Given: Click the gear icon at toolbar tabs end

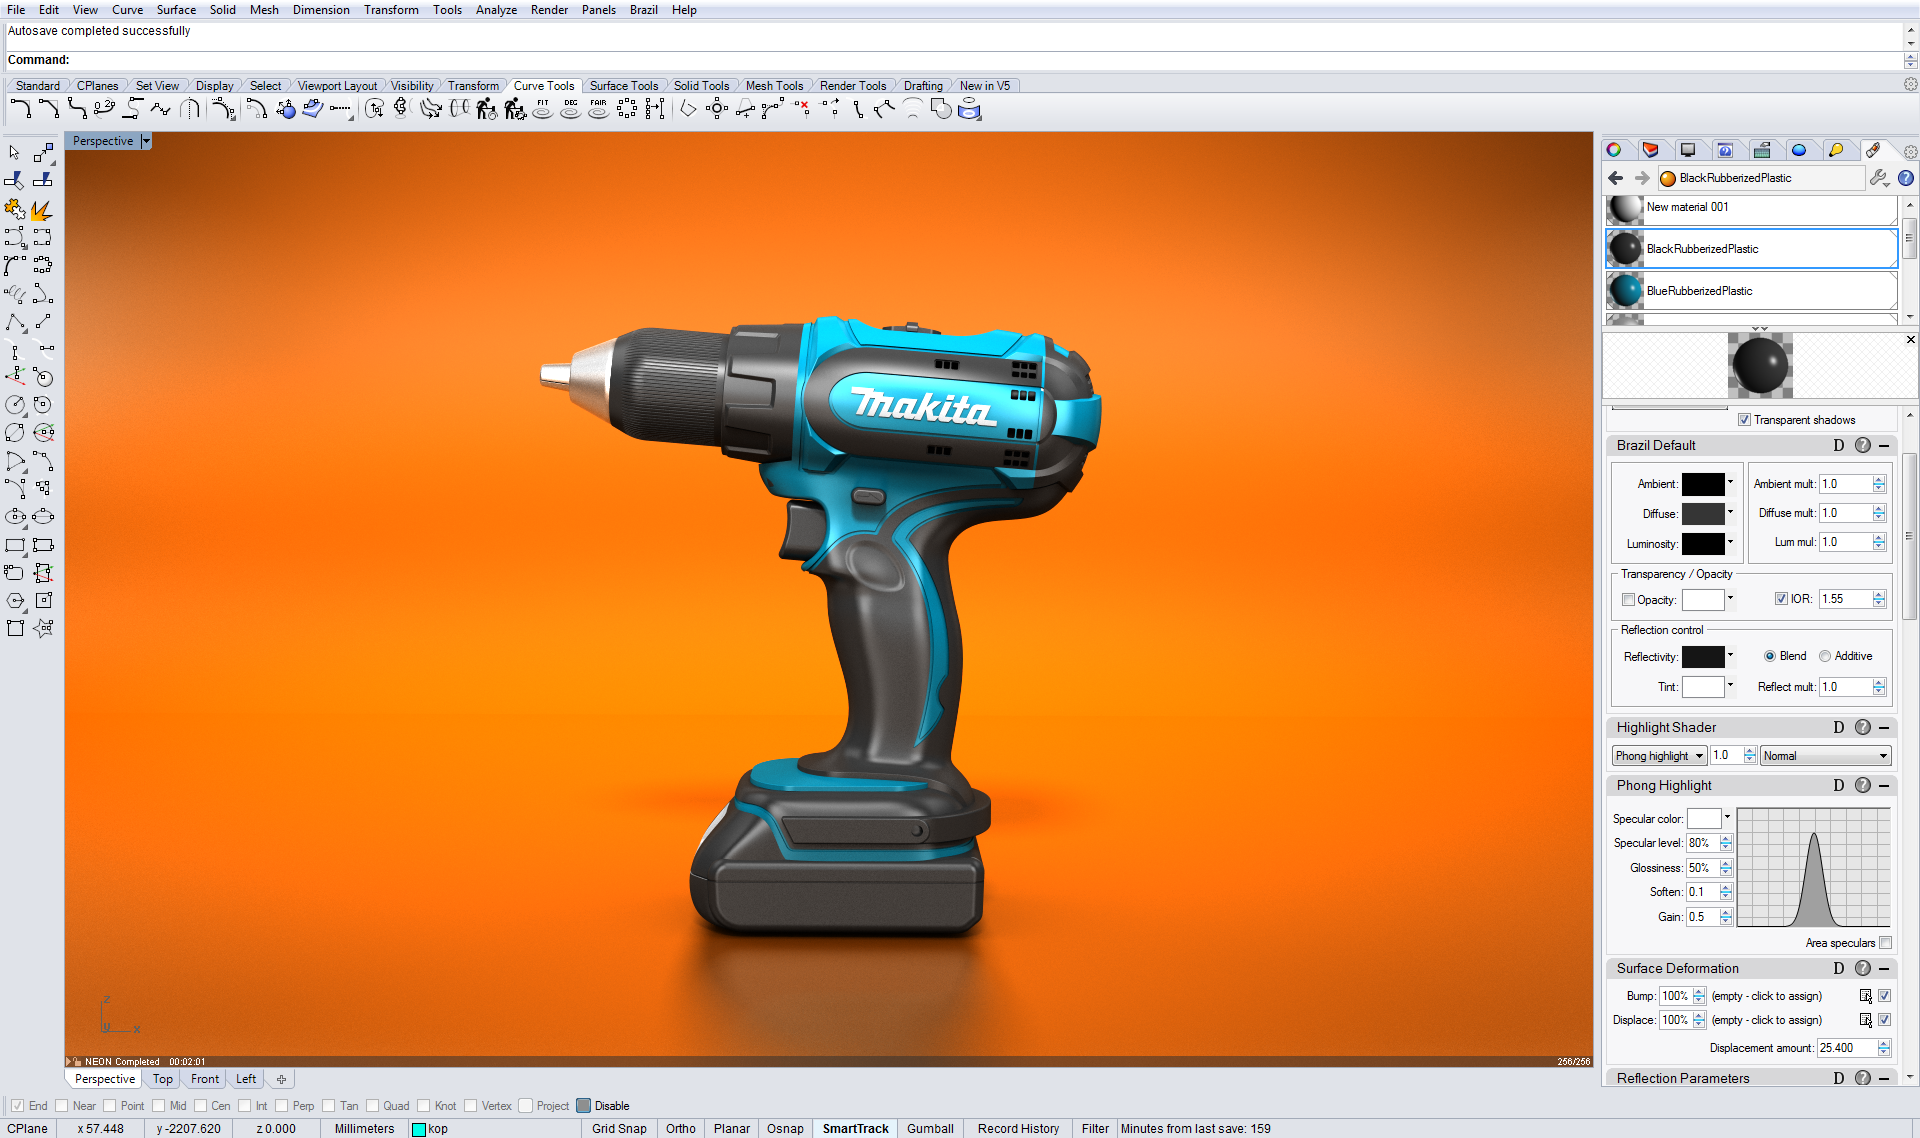Looking at the screenshot, I should (1910, 85).
